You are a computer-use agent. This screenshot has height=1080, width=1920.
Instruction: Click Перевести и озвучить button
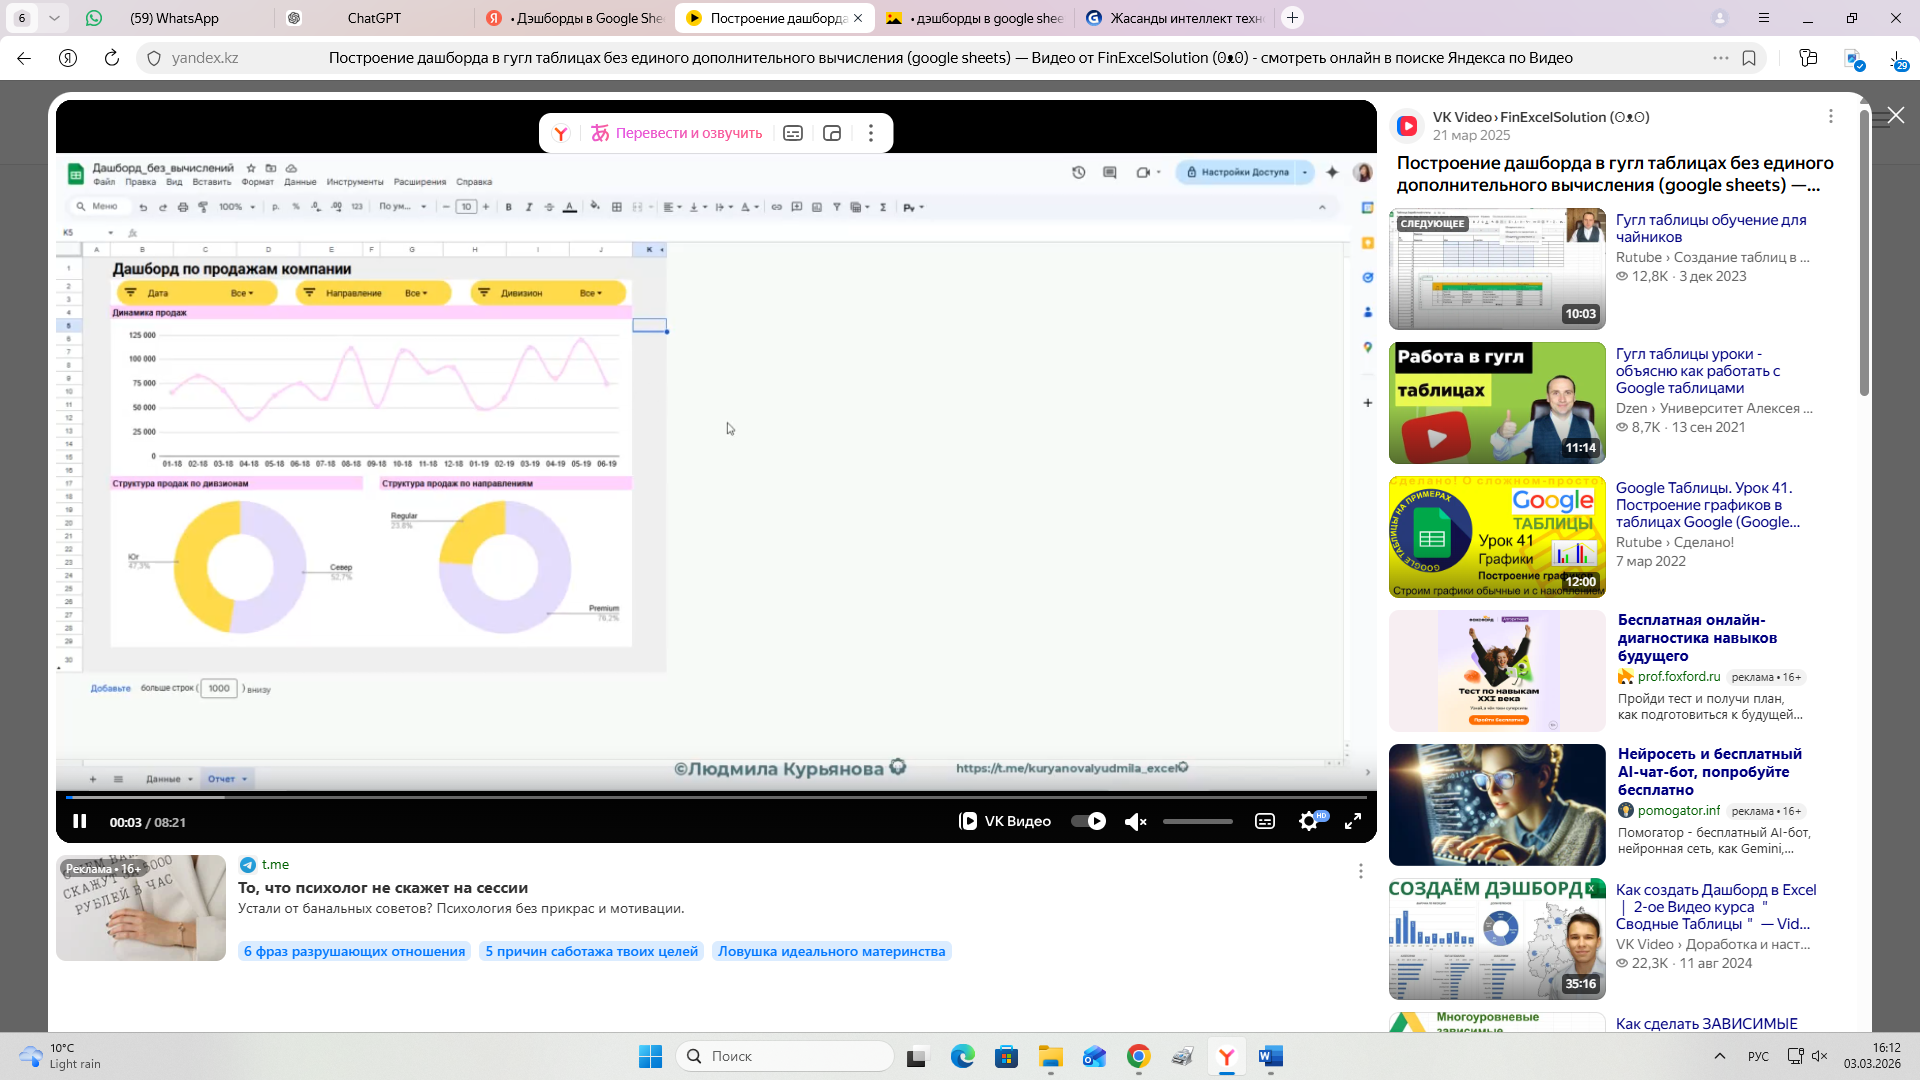pyautogui.click(x=677, y=133)
